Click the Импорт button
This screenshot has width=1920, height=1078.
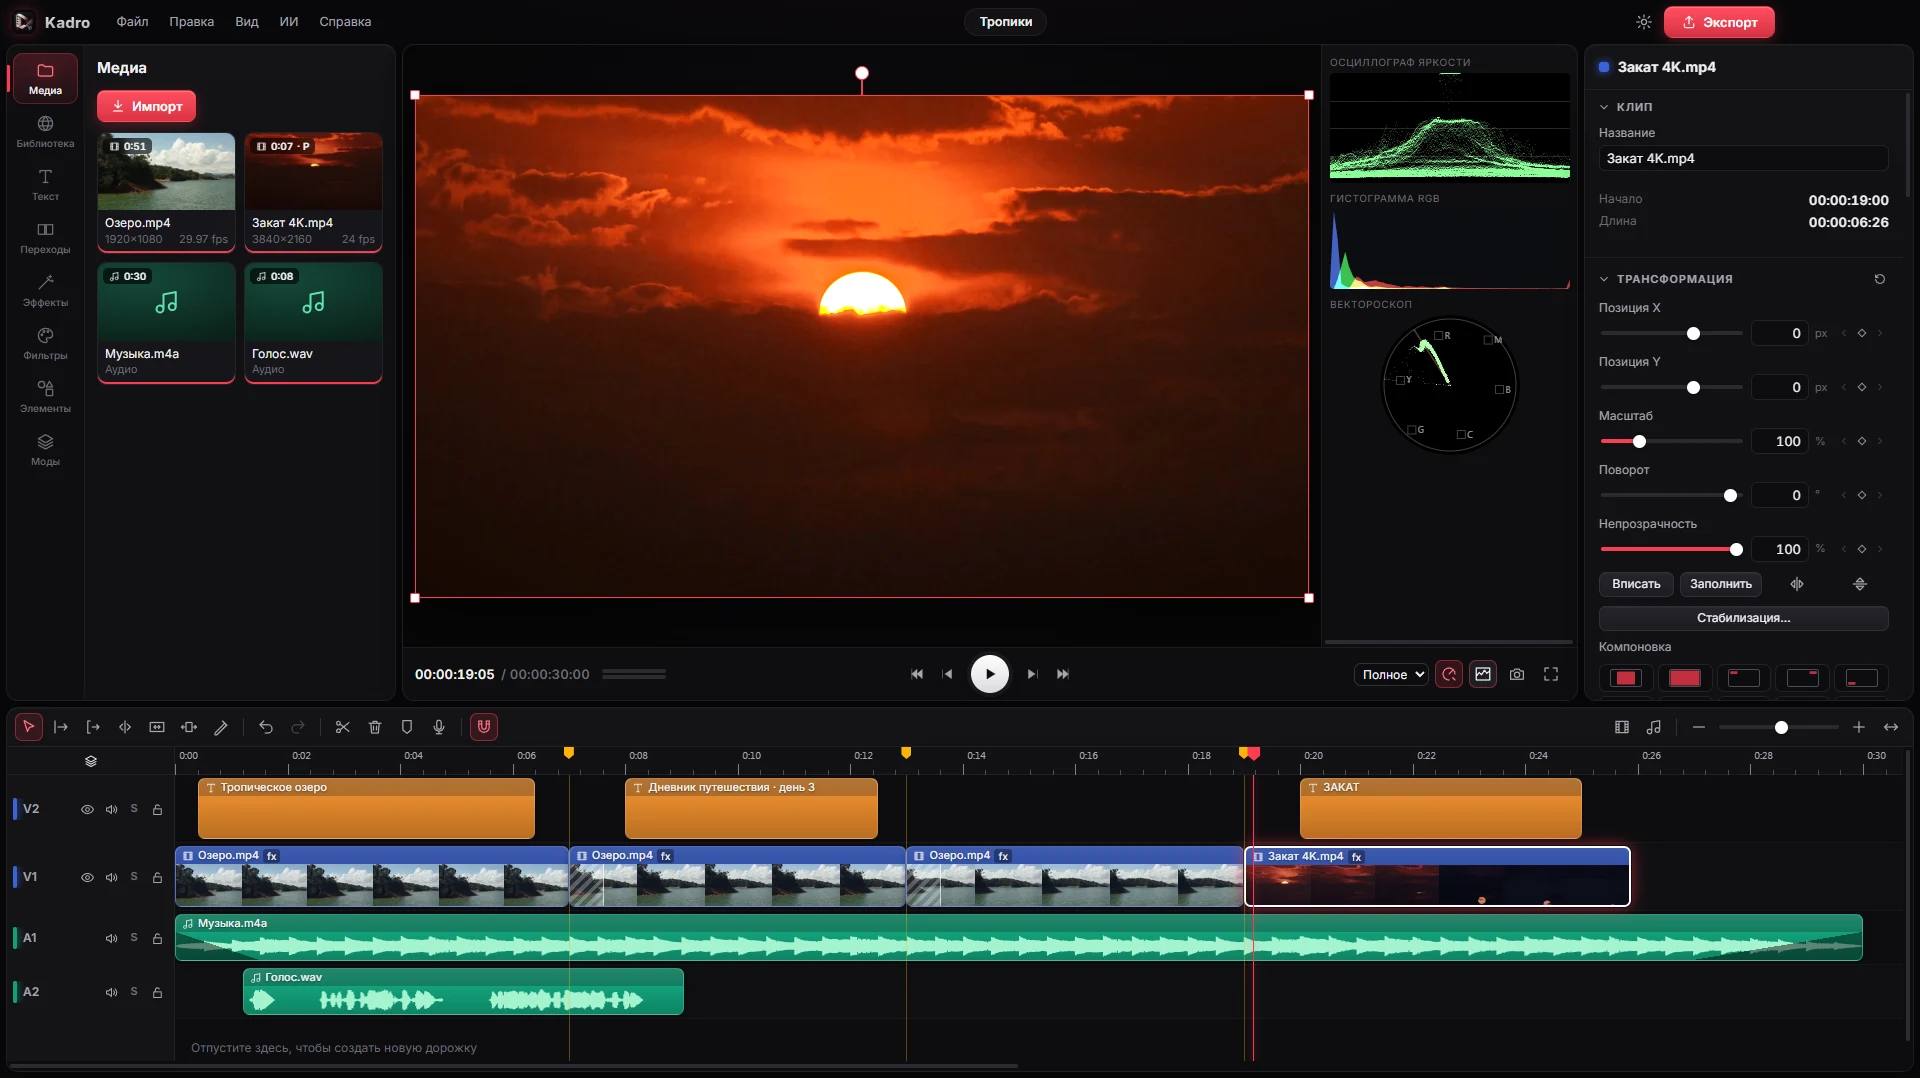coord(146,106)
